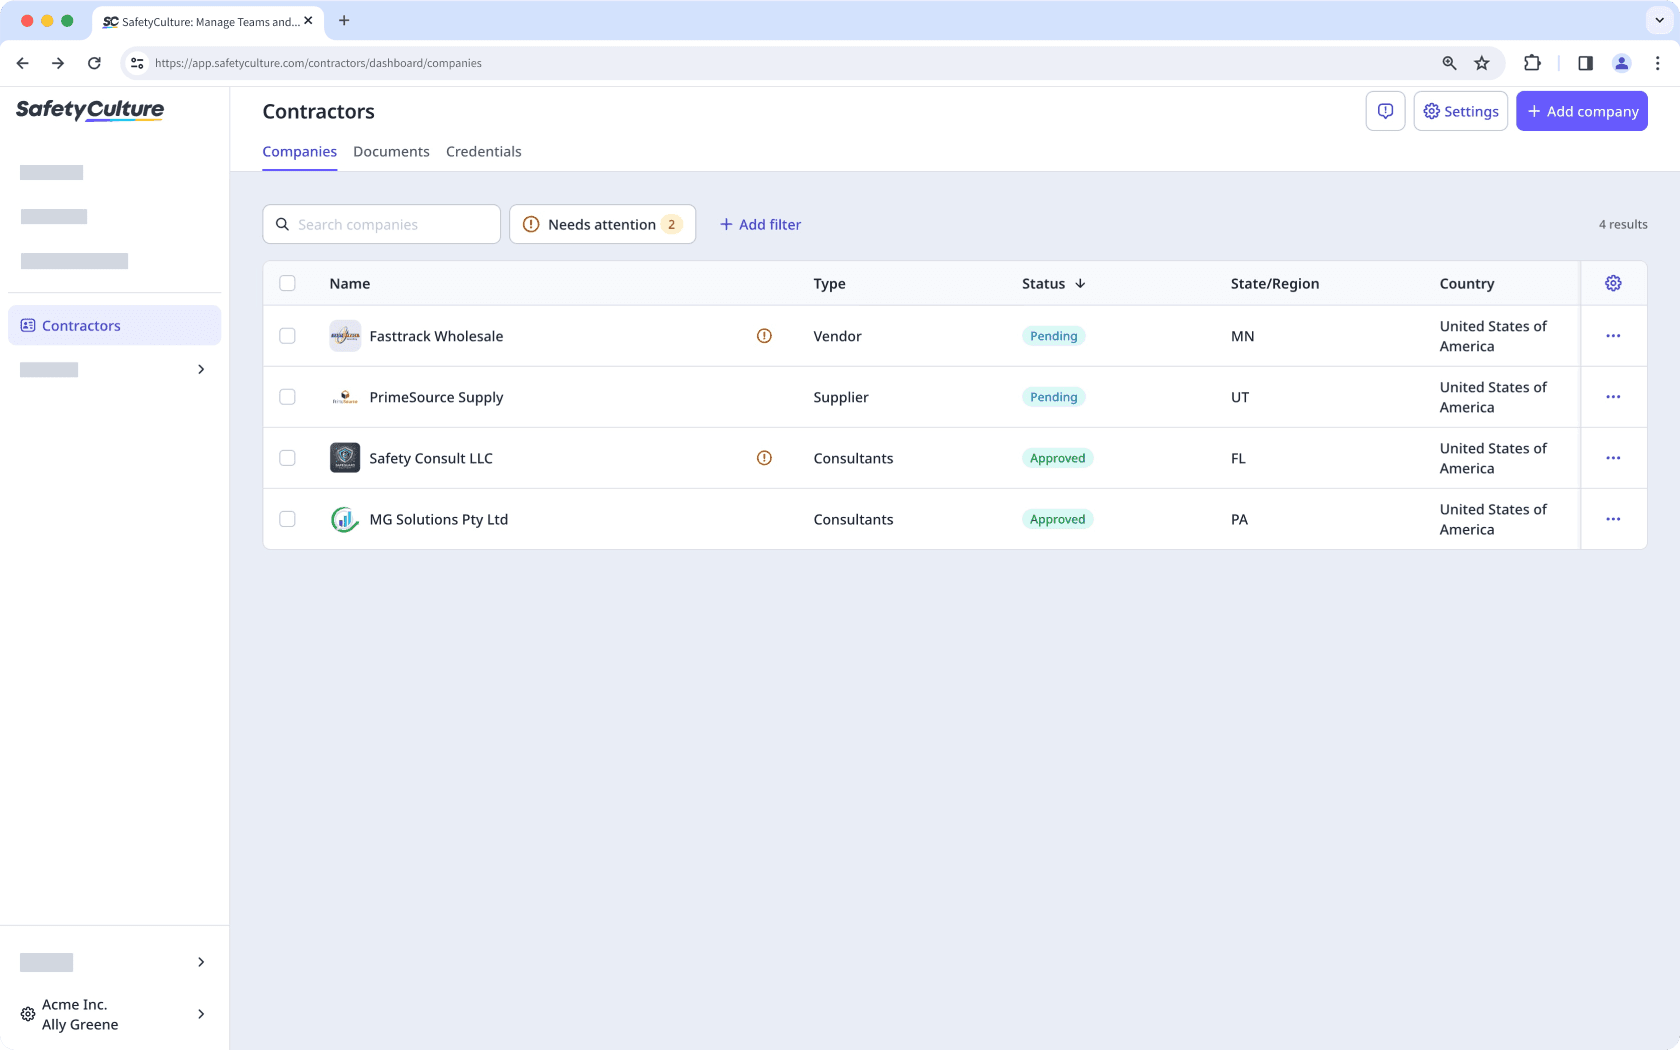1680x1050 pixels.
Task: Click the warning icon on Safety Consult LLC row
Action: coord(764,458)
